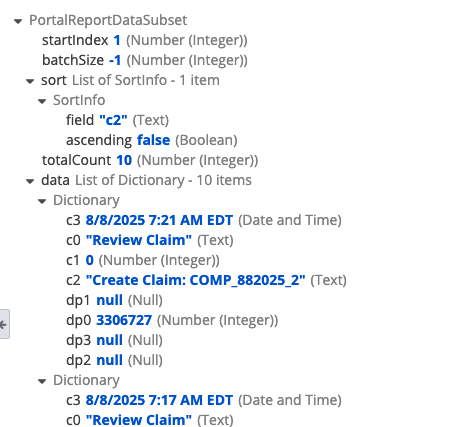Select the startIndex value 1

pyautogui.click(x=117, y=40)
